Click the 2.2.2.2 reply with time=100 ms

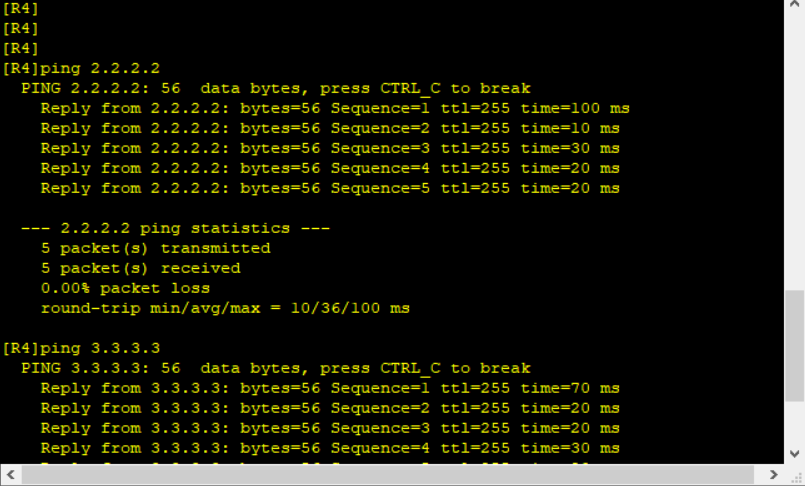[335, 108]
